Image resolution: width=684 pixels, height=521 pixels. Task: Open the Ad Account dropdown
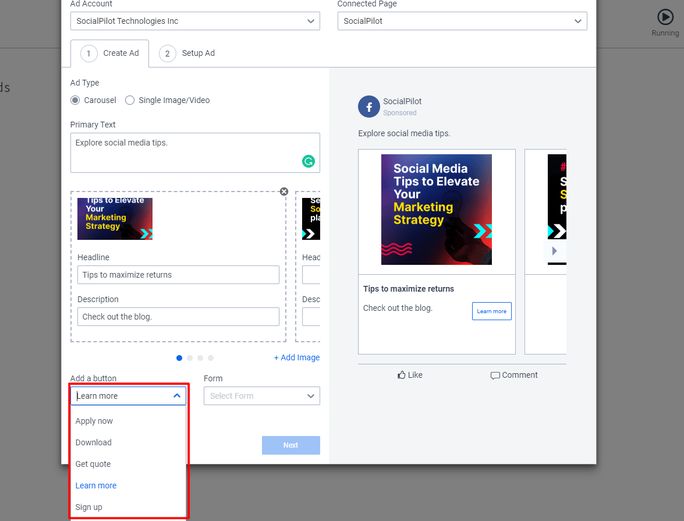coord(195,21)
